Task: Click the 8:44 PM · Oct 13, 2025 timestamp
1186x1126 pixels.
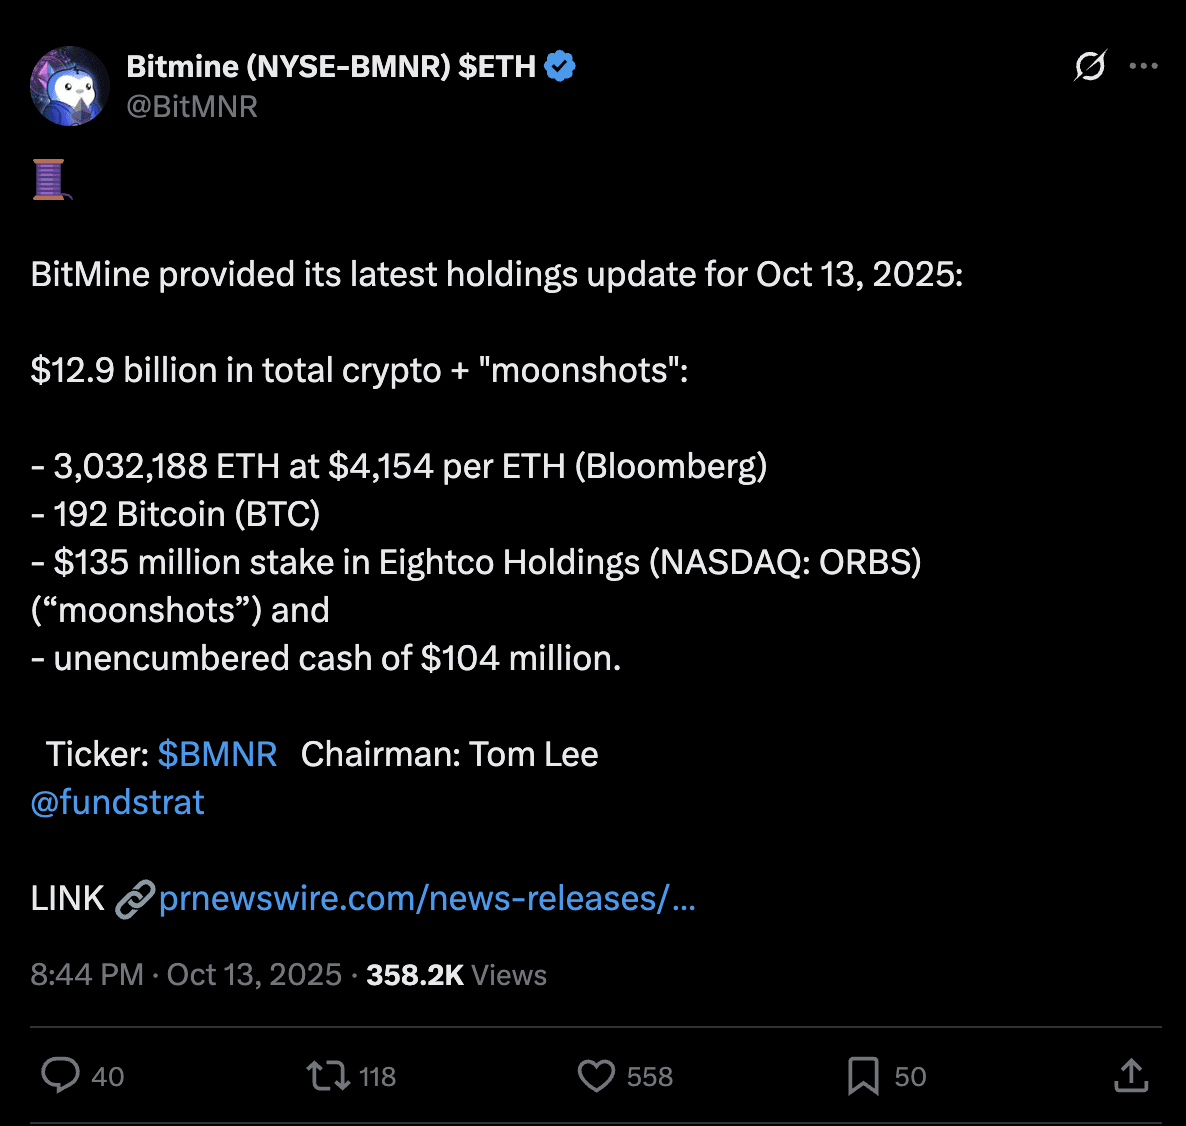Action: [186, 975]
